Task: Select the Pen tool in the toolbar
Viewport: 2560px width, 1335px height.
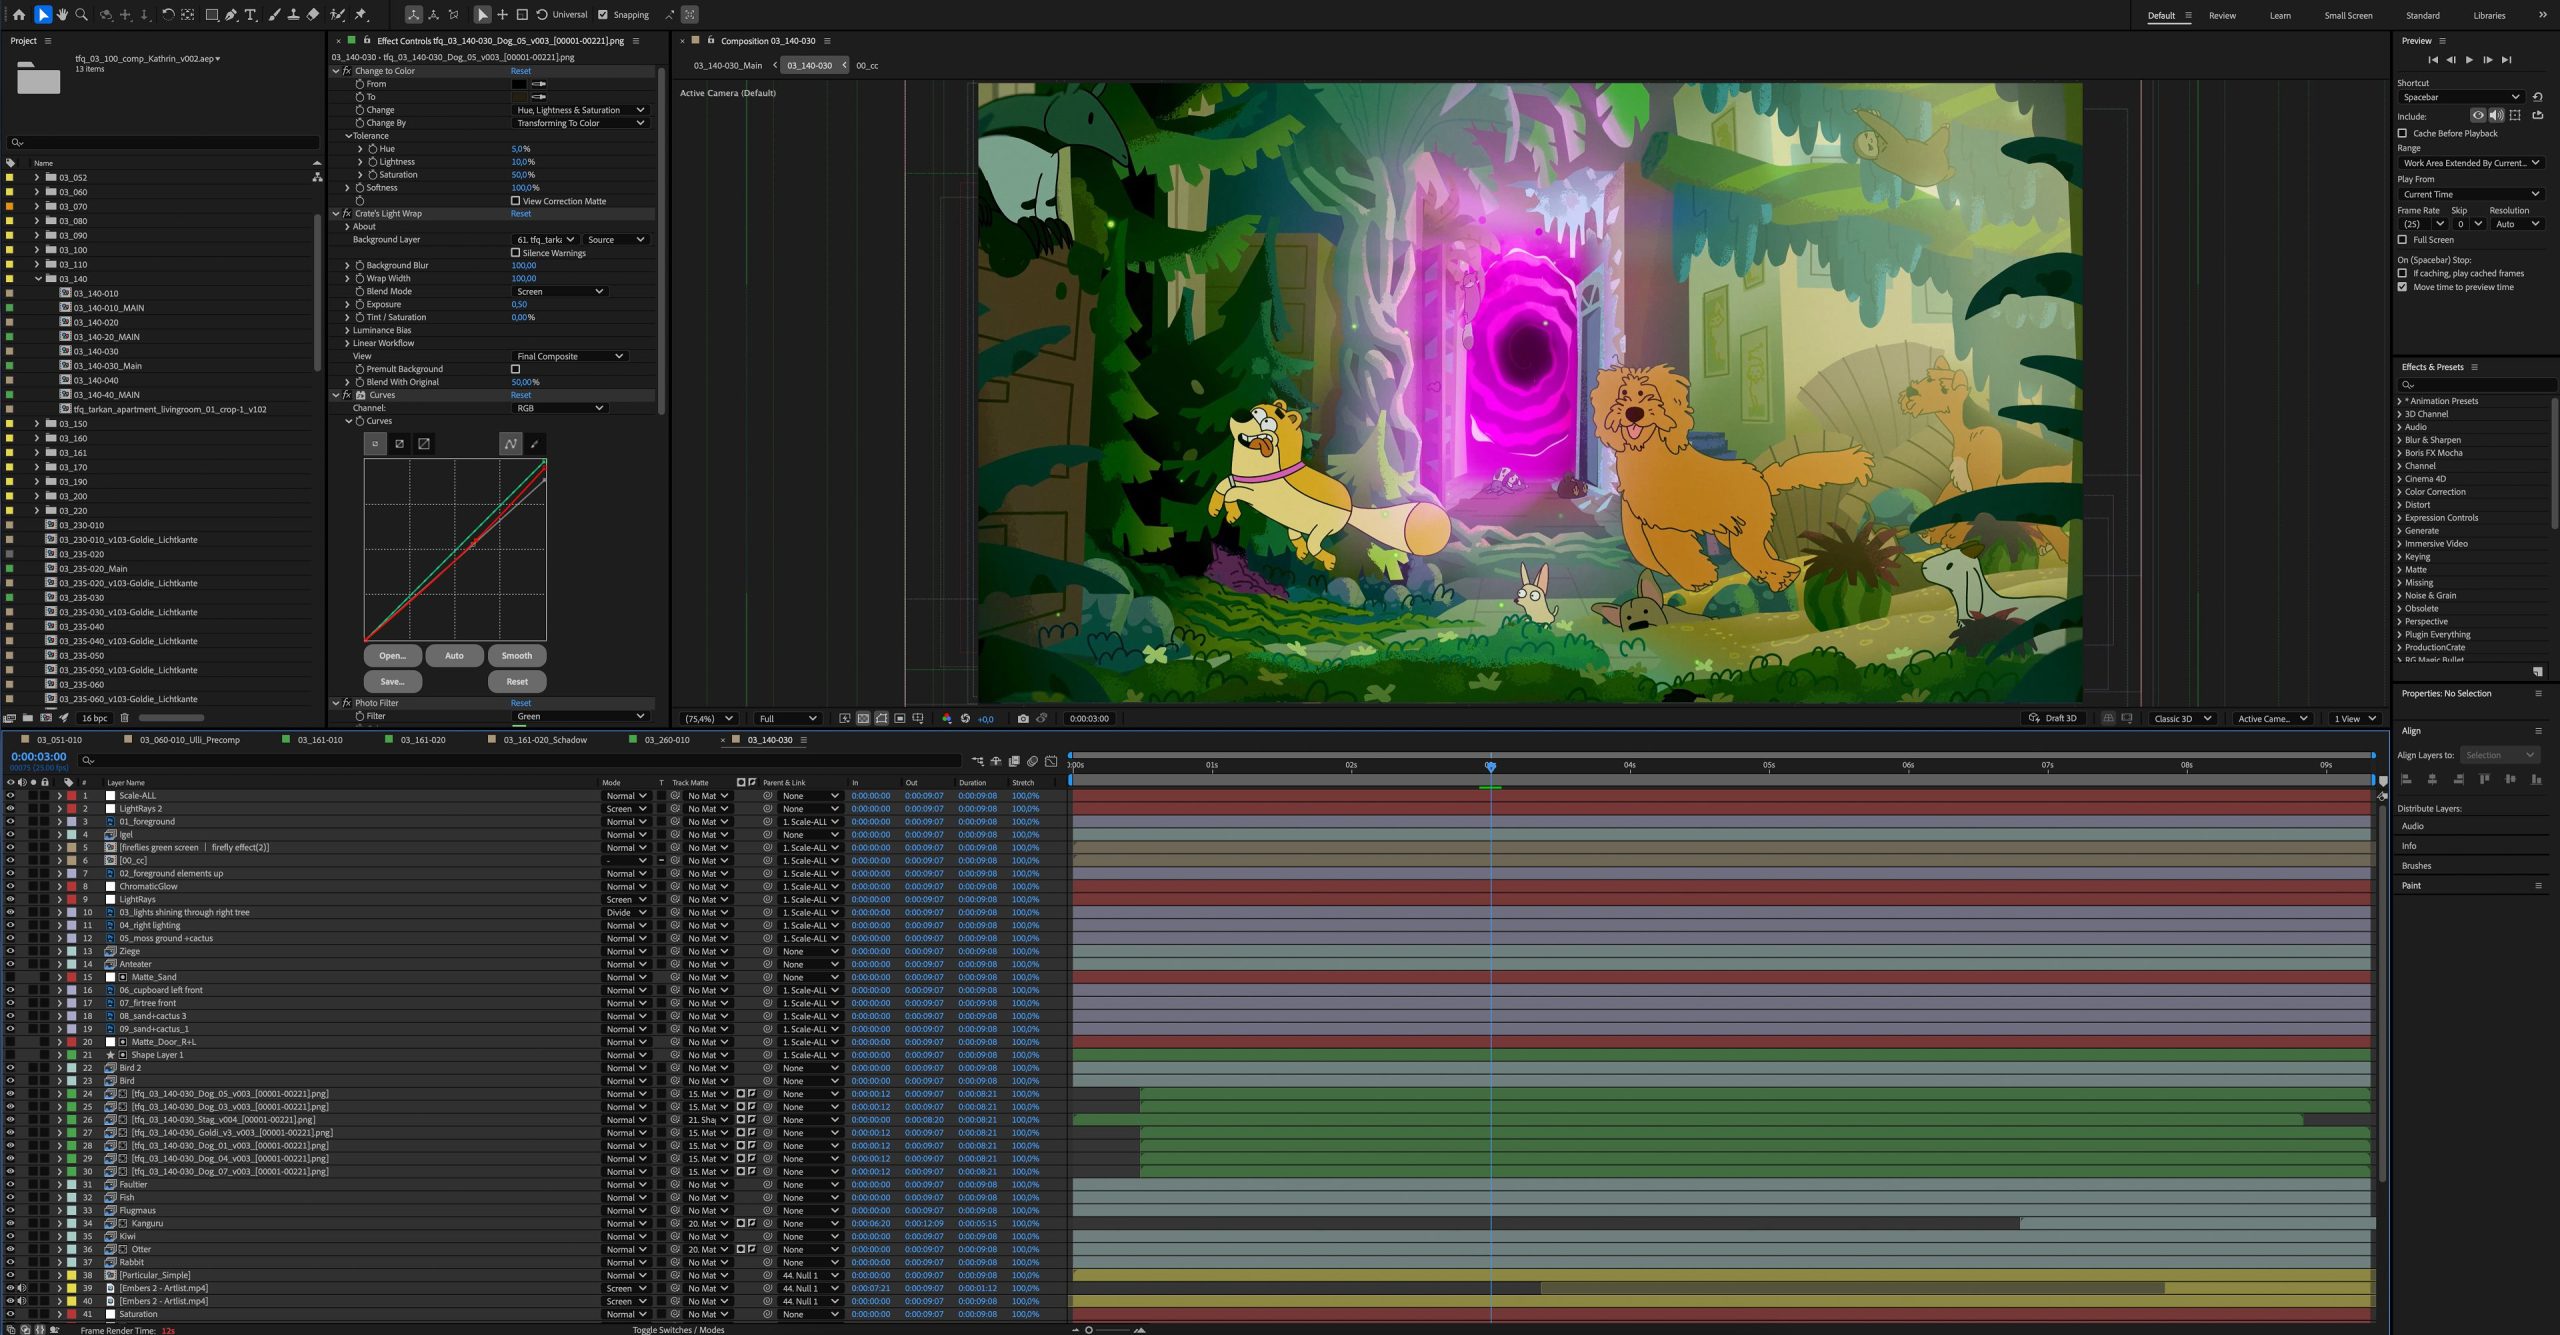Action: pyautogui.click(x=231, y=15)
